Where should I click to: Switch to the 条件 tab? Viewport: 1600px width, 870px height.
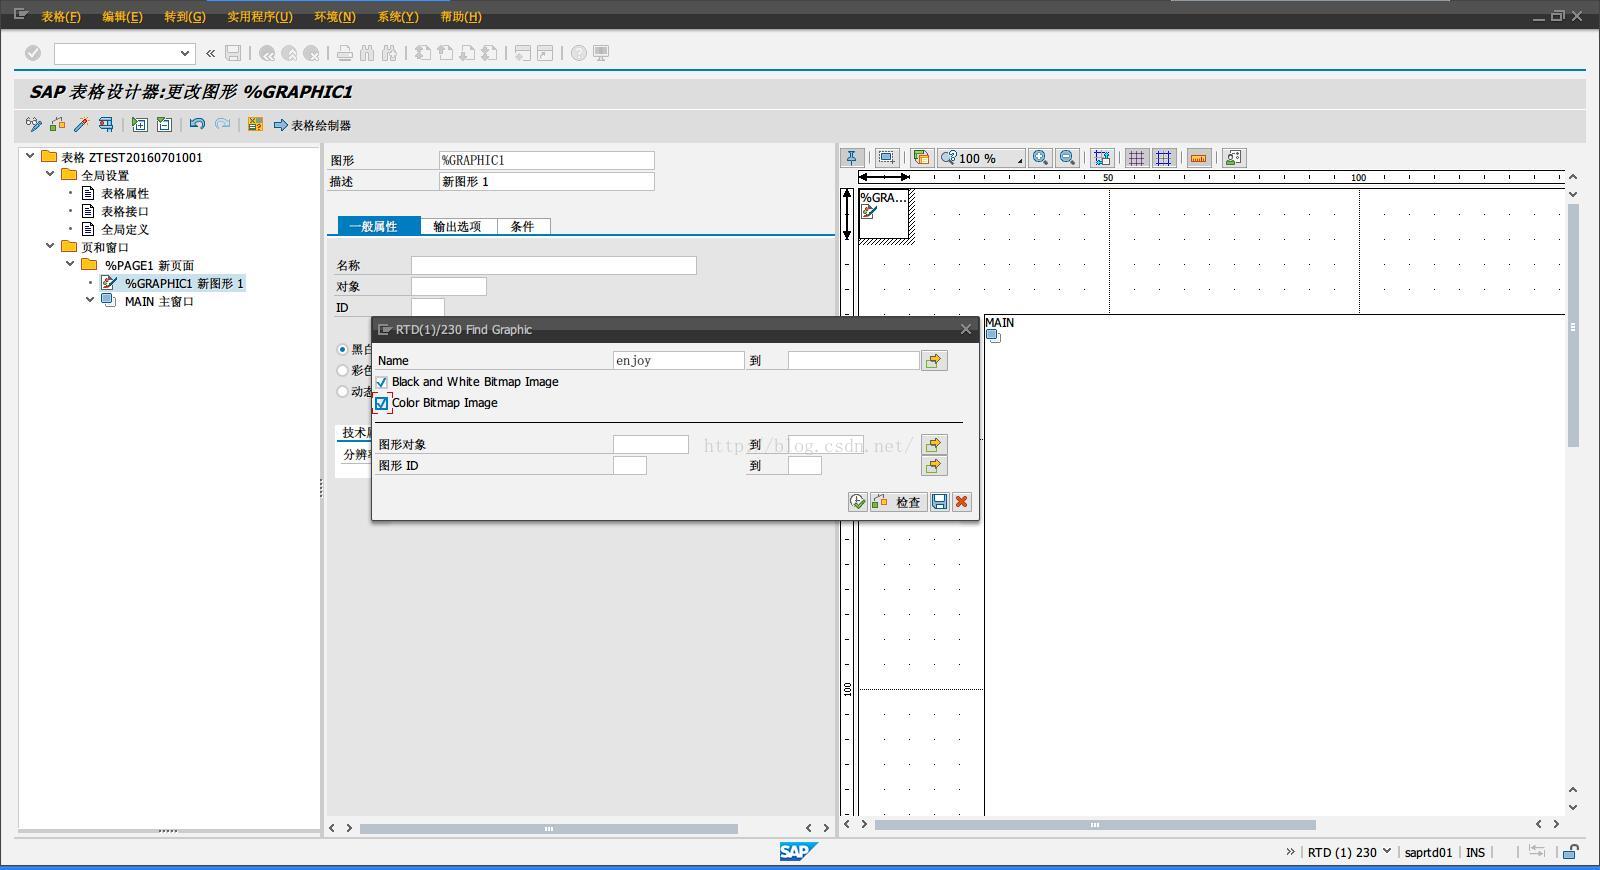pyautogui.click(x=523, y=226)
